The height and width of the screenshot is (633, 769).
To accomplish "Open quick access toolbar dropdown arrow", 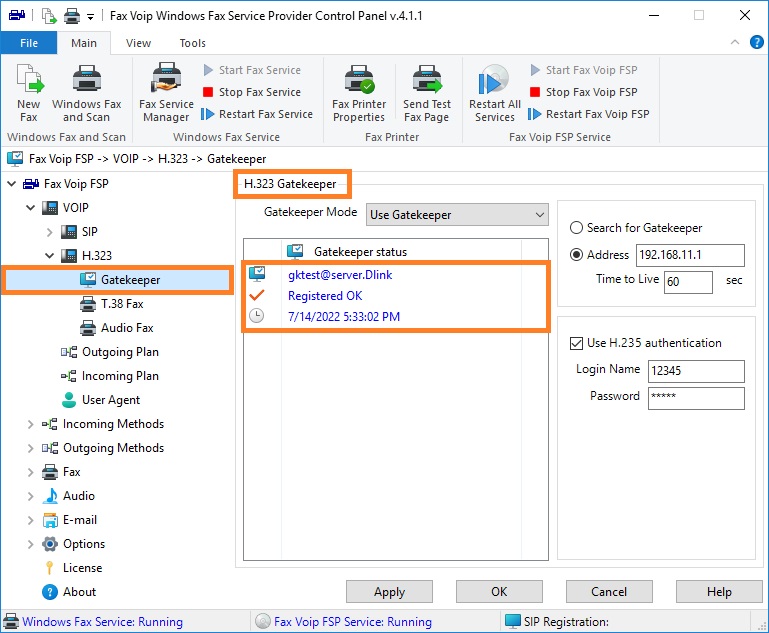I will [90, 17].
